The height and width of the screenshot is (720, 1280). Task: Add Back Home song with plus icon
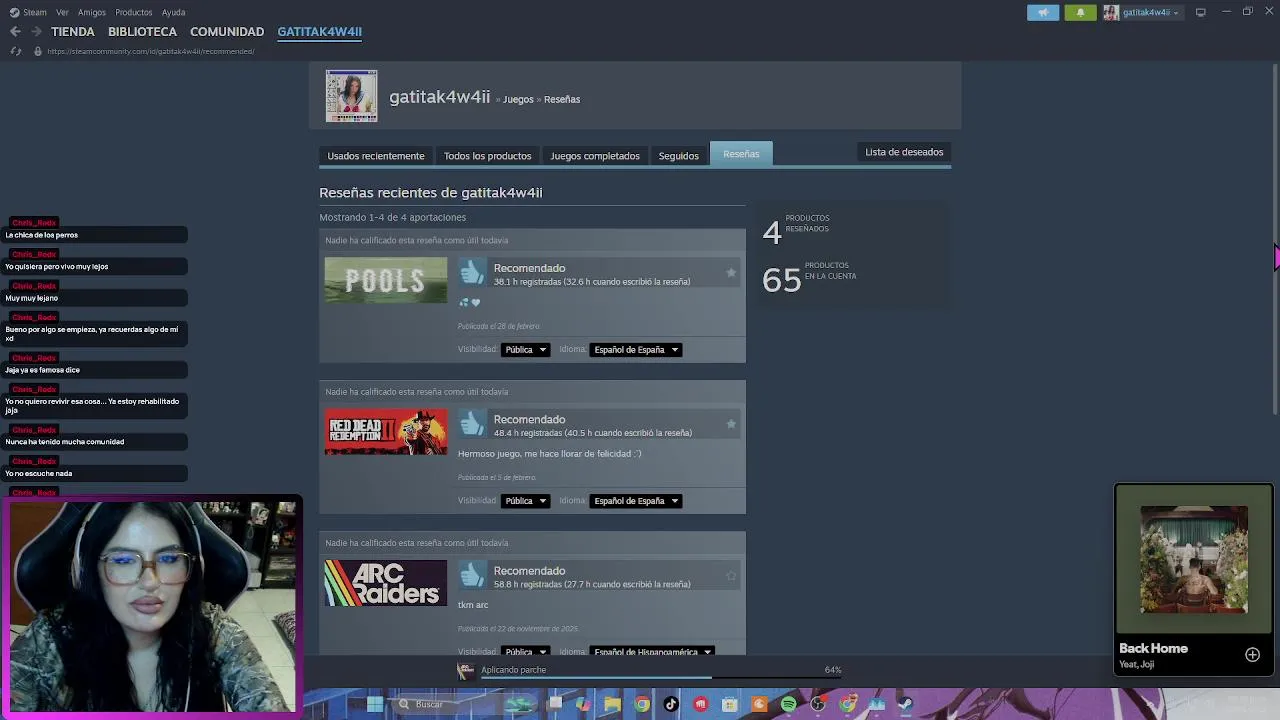coord(1252,655)
